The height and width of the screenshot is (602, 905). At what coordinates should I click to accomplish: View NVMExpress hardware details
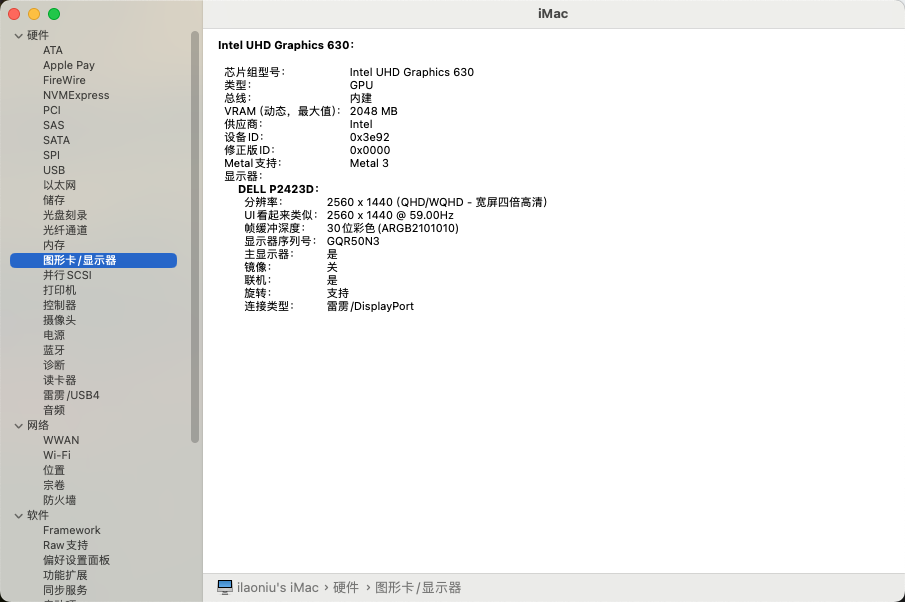74,95
